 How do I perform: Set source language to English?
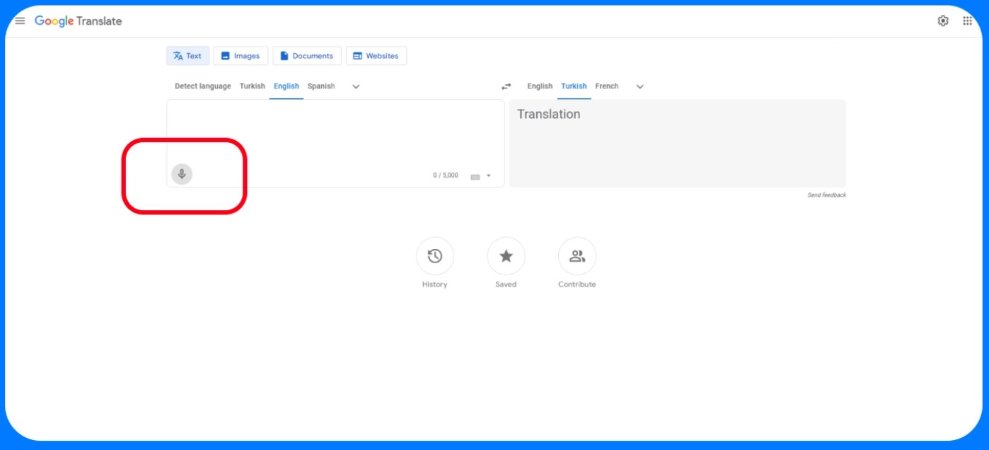coord(286,86)
